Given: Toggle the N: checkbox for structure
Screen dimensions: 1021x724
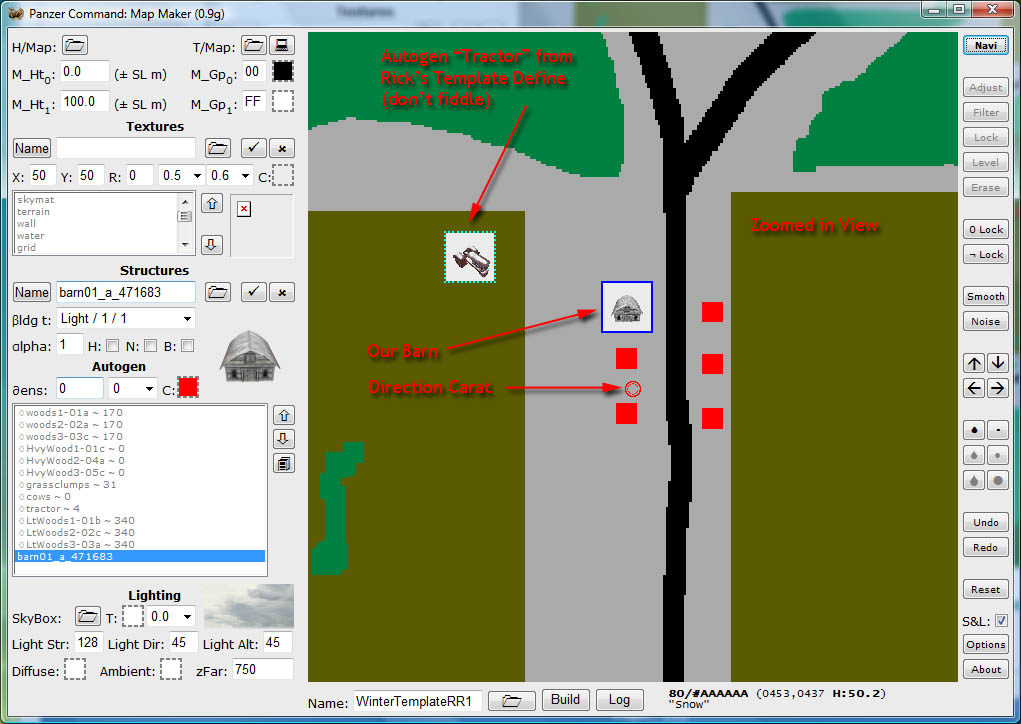Looking at the screenshot, I should [150, 346].
